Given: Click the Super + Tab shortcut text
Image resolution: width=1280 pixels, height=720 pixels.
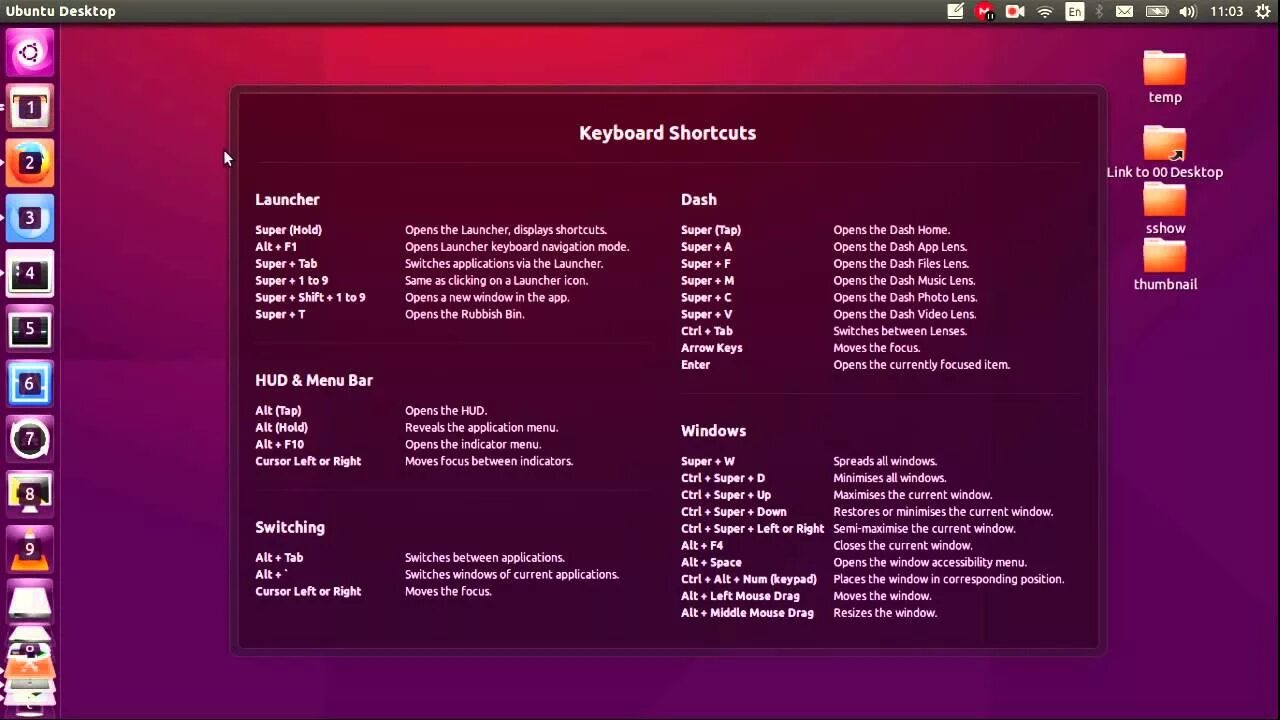Looking at the screenshot, I should tap(286, 264).
